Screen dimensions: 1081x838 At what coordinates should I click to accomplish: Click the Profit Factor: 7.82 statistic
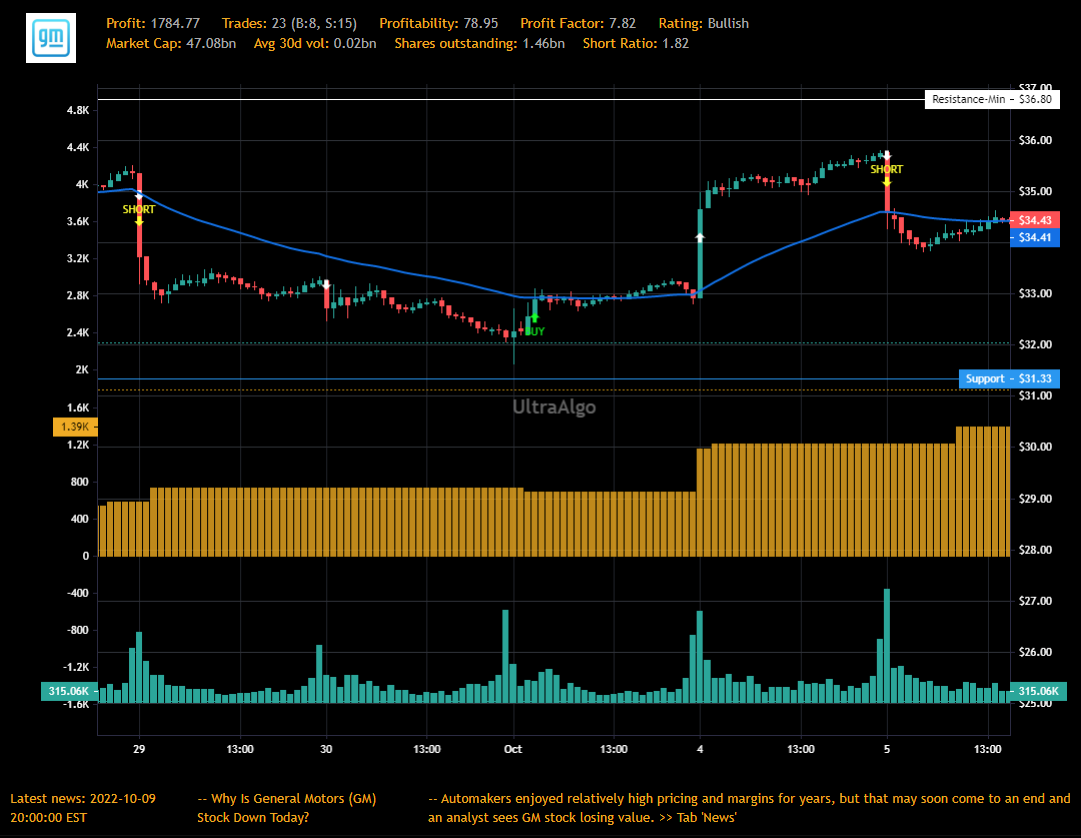coord(578,23)
